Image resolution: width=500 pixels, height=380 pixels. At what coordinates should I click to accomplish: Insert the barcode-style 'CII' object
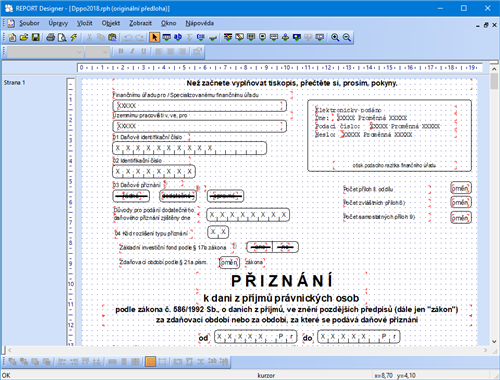201,37
